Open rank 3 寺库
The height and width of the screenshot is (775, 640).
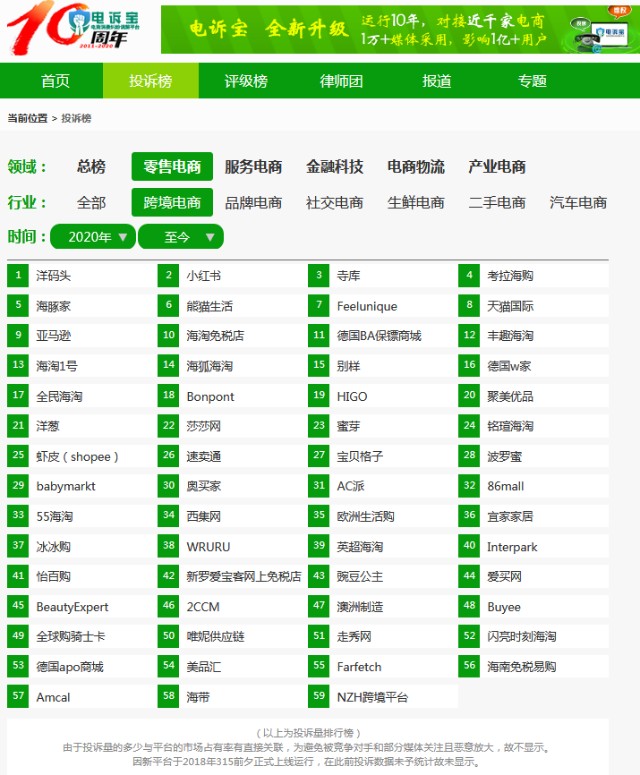click(x=383, y=275)
